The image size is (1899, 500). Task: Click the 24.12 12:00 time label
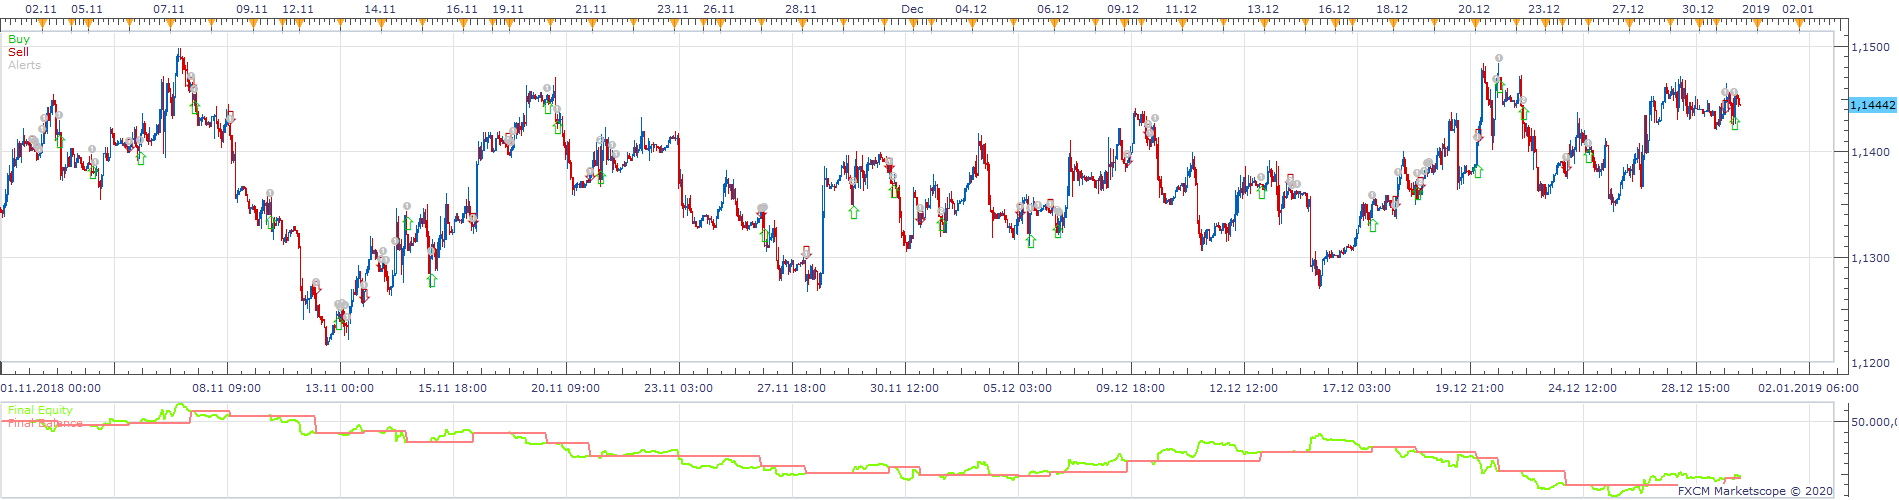[x=1583, y=388]
